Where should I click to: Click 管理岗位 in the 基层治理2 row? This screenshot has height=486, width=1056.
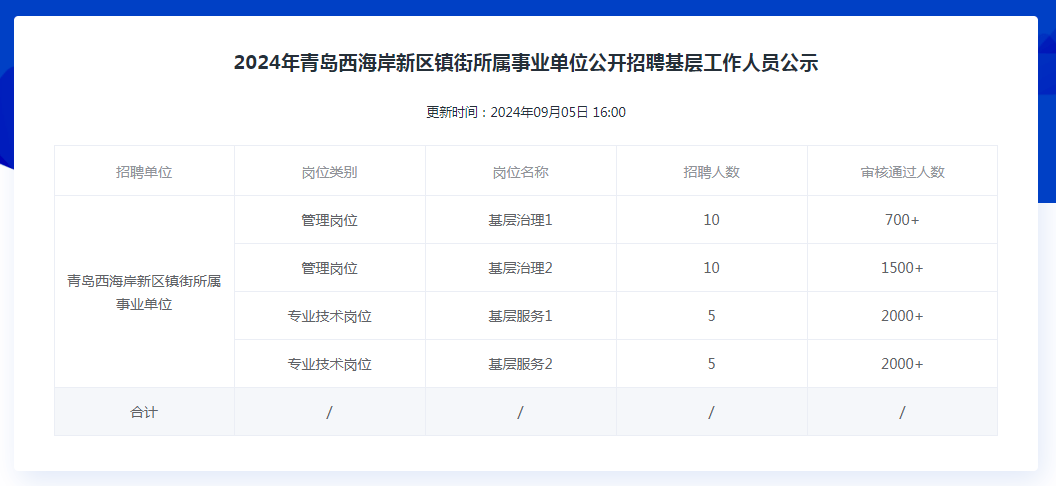tap(330, 268)
